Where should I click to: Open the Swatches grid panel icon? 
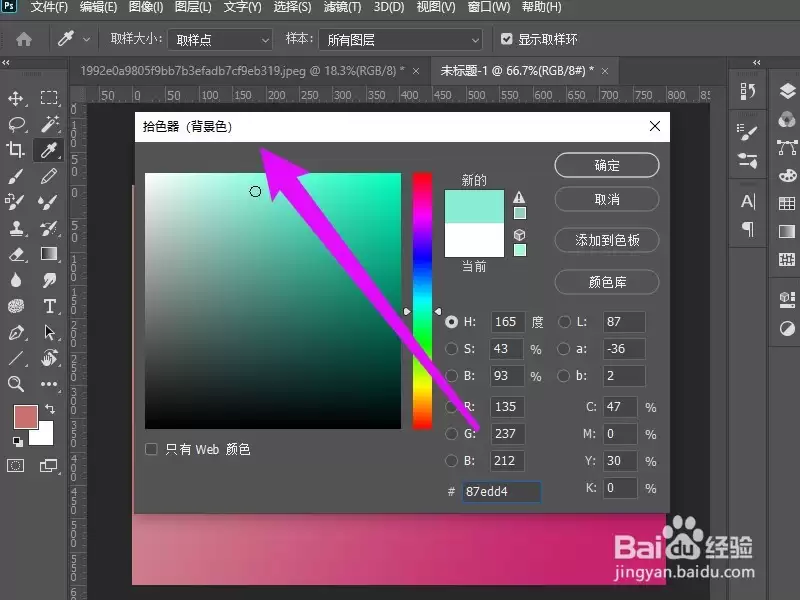click(x=787, y=204)
